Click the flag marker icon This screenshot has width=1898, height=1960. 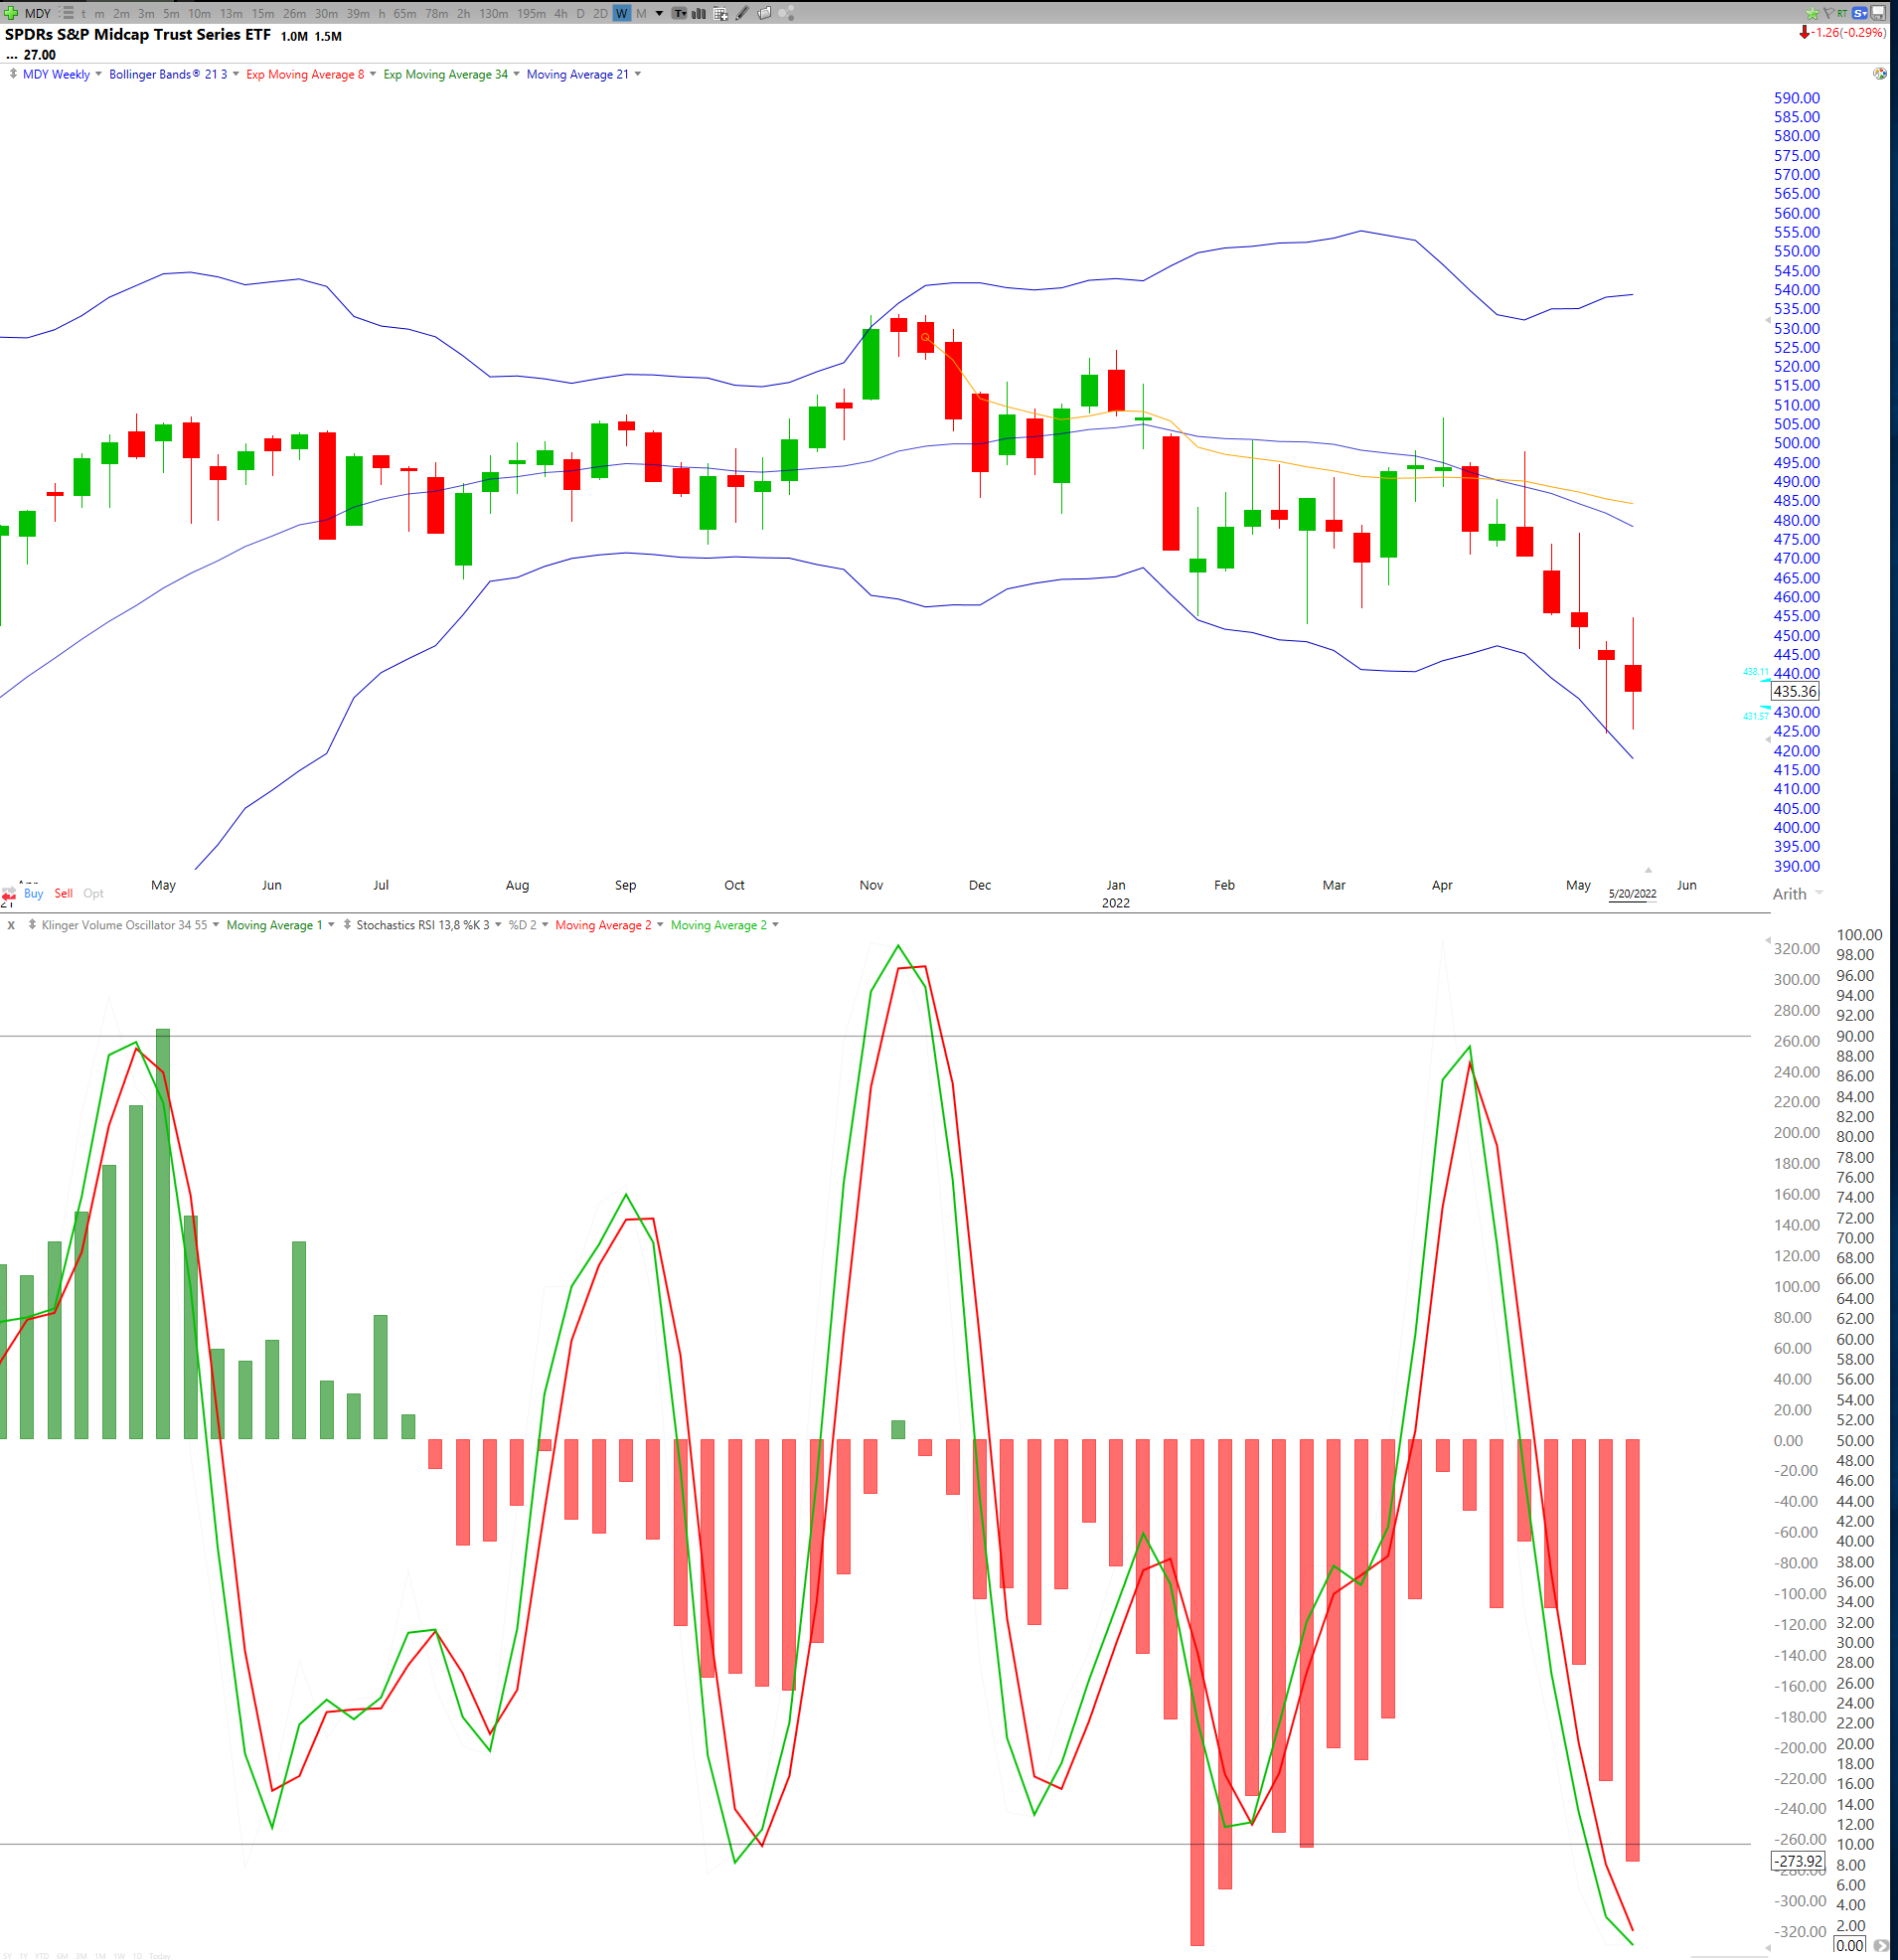[x=1829, y=13]
